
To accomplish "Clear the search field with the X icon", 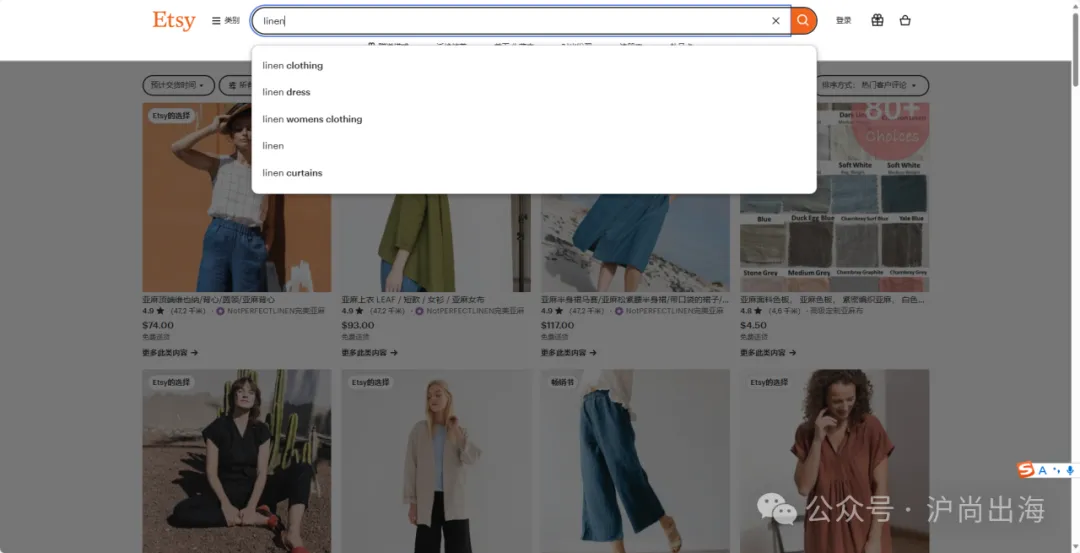I will [x=776, y=21].
